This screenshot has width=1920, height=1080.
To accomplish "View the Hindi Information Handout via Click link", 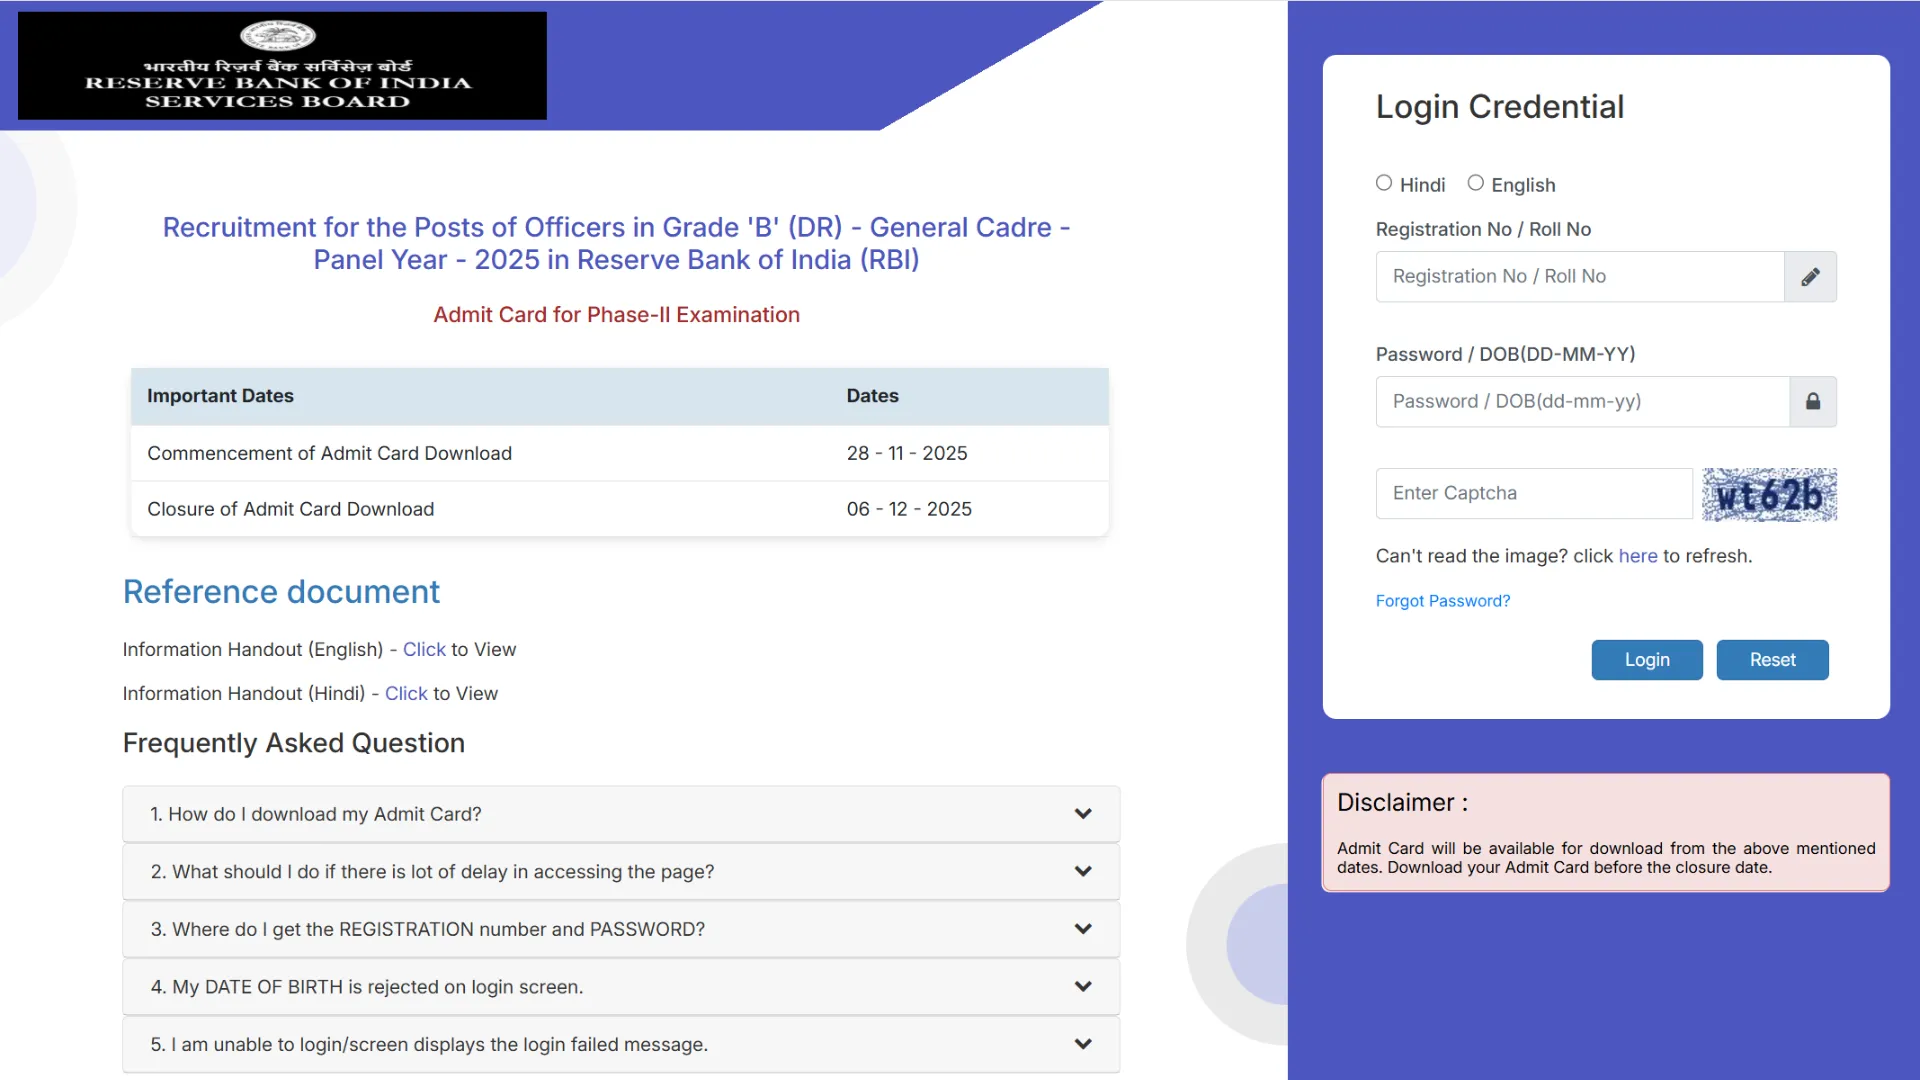I will click(405, 693).
